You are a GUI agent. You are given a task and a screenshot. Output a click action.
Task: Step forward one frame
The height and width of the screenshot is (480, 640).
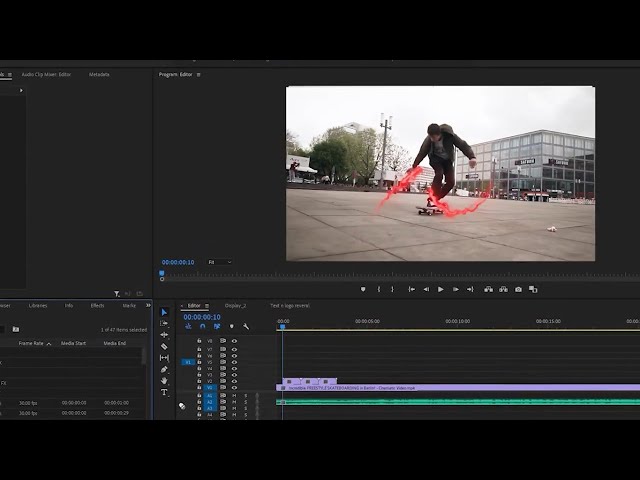(x=456, y=289)
